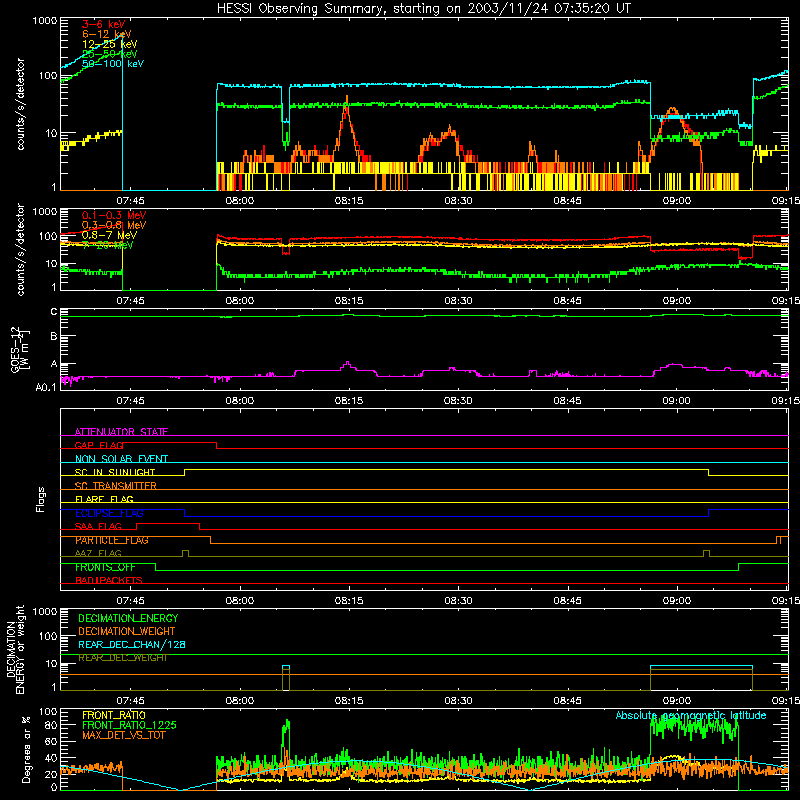
Task: Select the "SC_IN_SUNLIGHT" flag label
Action: [x=115, y=472]
